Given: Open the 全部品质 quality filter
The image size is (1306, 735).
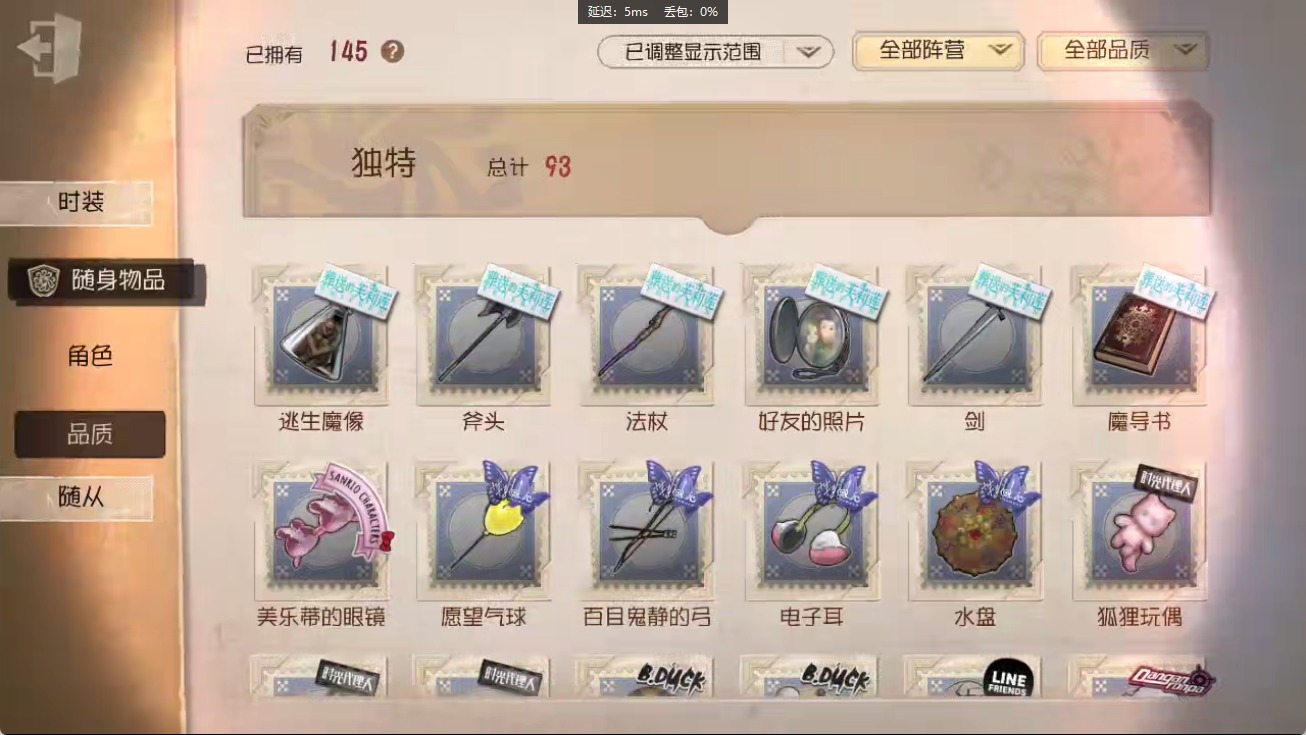Looking at the screenshot, I should click(1123, 51).
